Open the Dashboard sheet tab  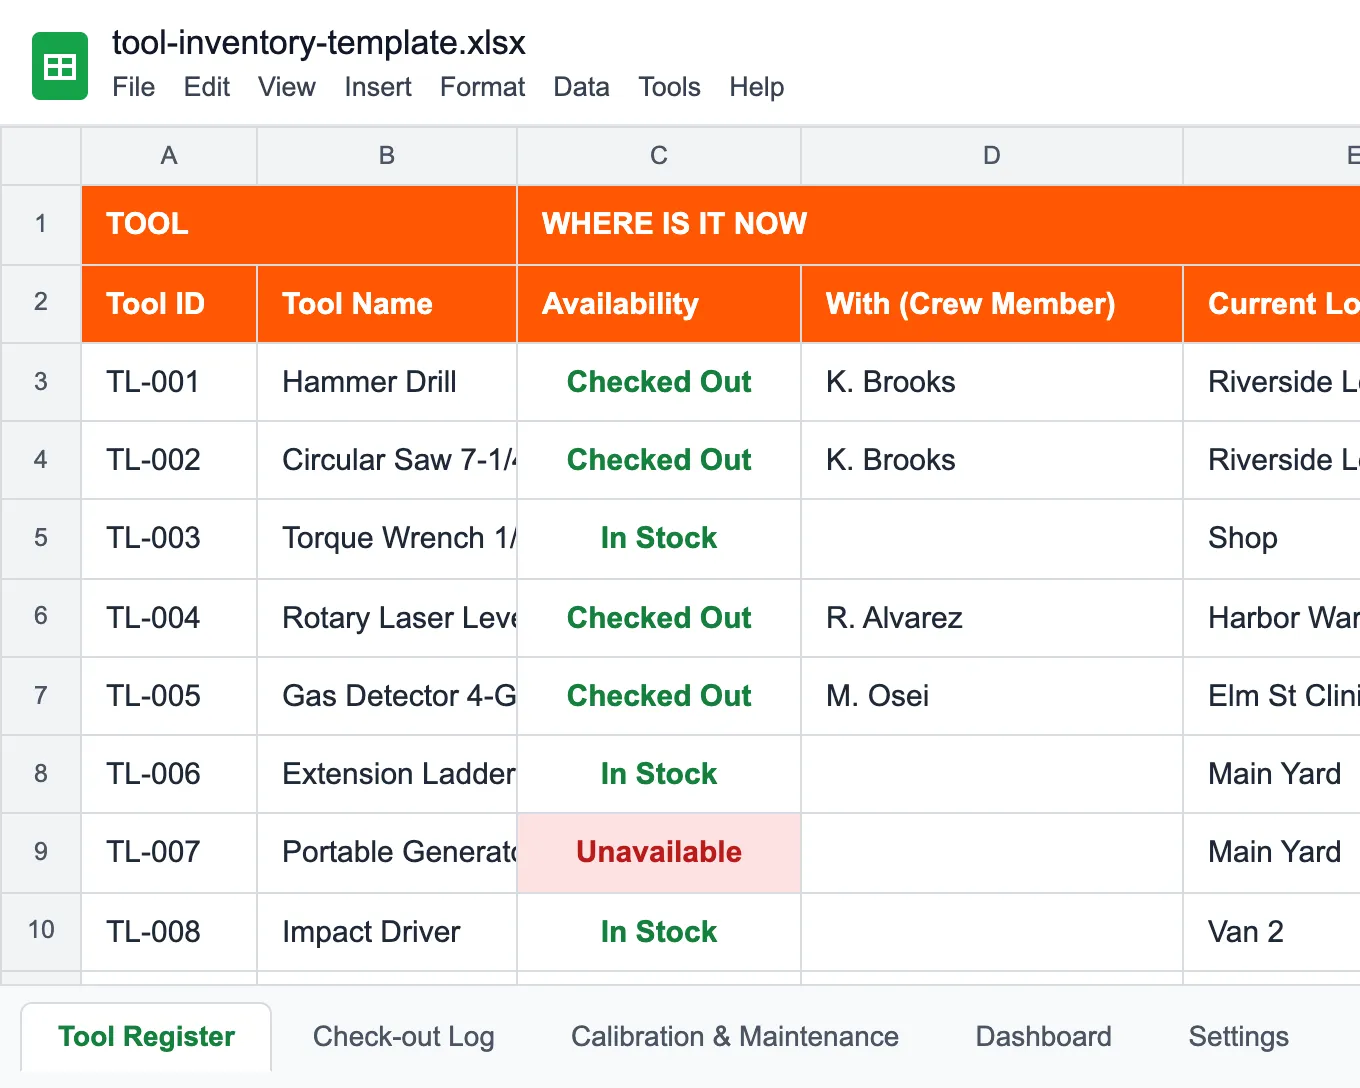click(x=1044, y=1036)
